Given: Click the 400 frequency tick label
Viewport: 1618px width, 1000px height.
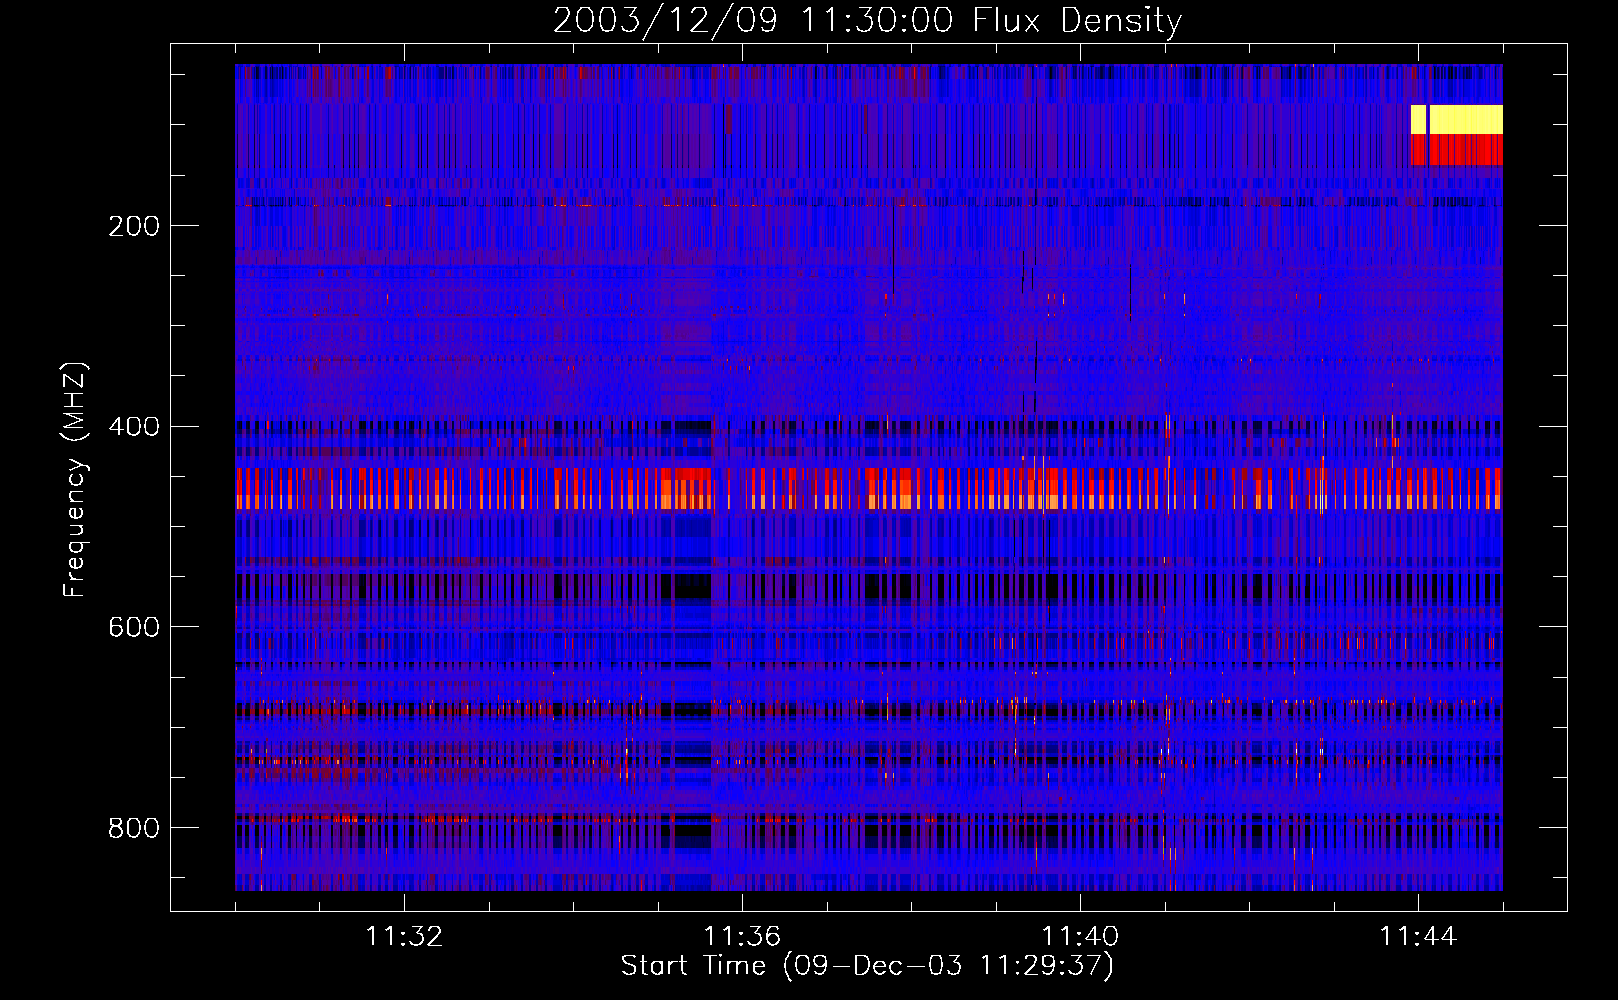Looking at the screenshot, I should pyautogui.click(x=134, y=427).
